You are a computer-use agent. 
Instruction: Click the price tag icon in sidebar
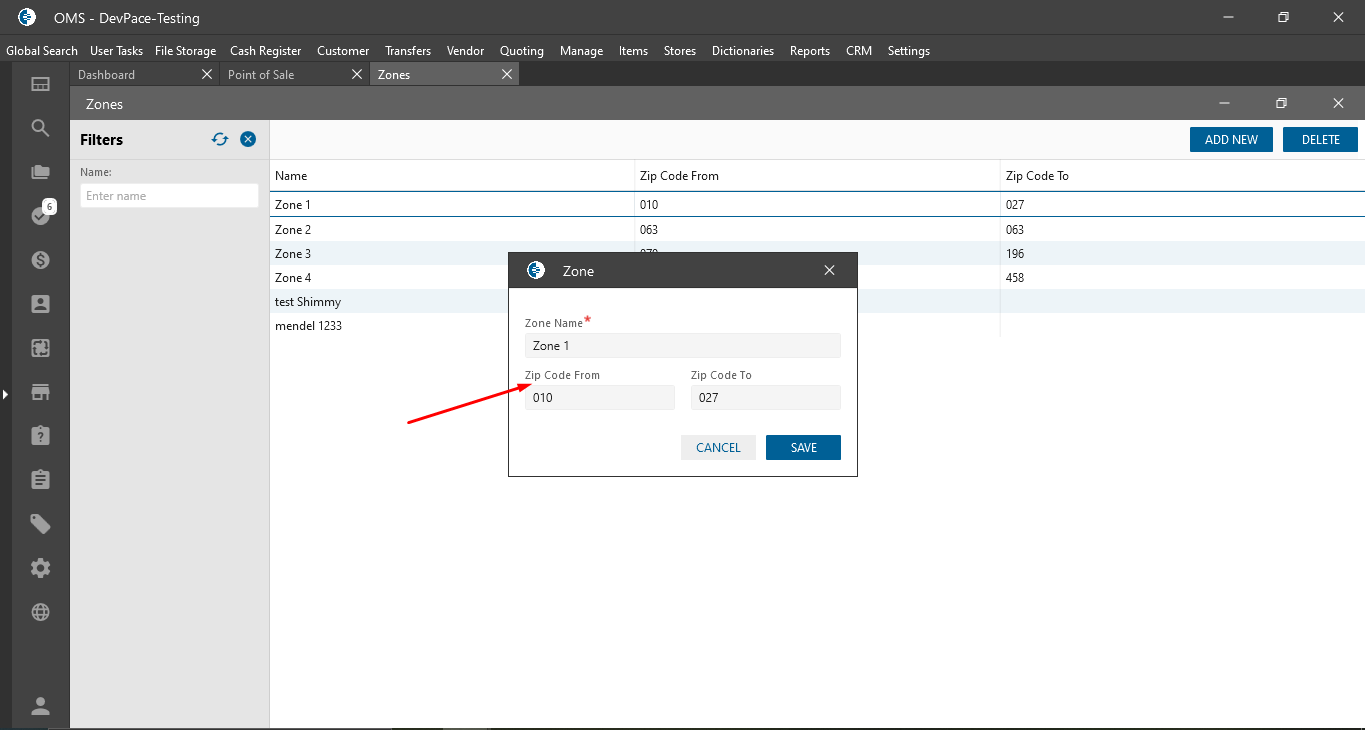pyautogui.click(x=40, y=524)
